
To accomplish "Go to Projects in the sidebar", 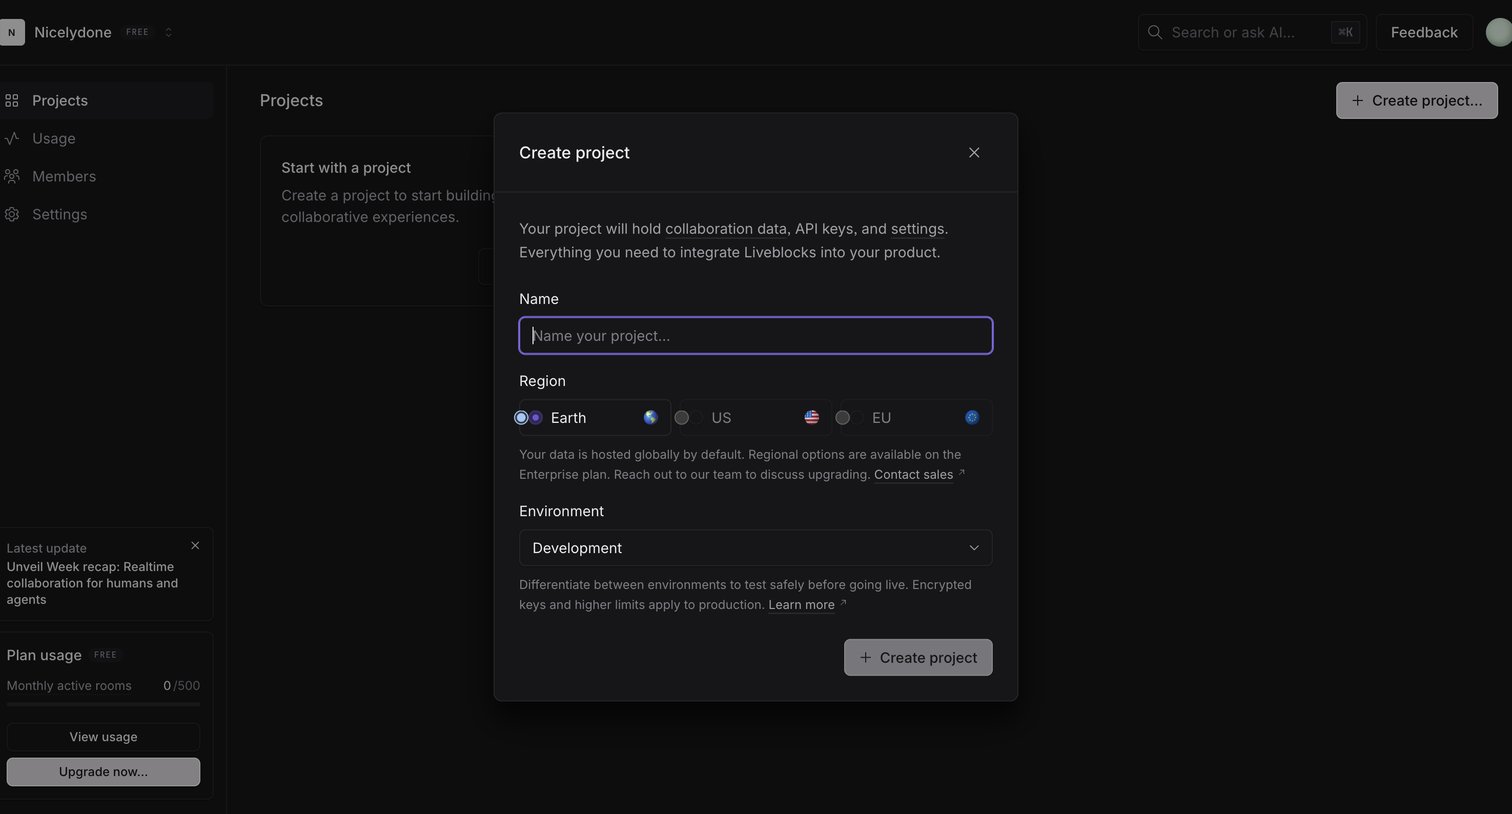I will tap(106, 100).
